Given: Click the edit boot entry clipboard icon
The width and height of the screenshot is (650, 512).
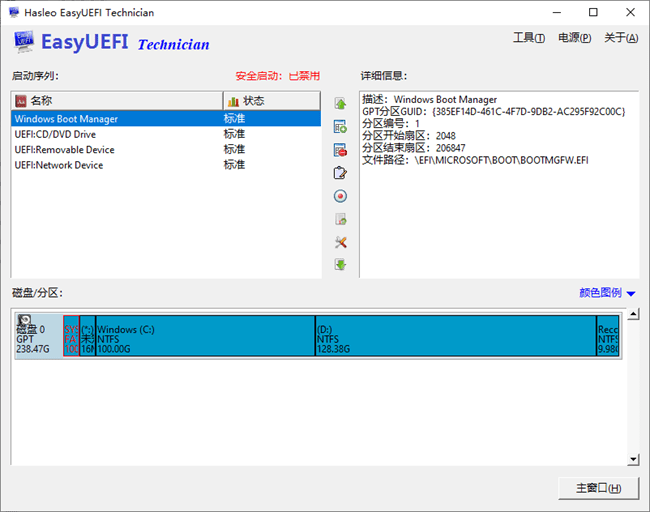Looking at the screenshot, I should pyautogui.click(x=340, y=173).
